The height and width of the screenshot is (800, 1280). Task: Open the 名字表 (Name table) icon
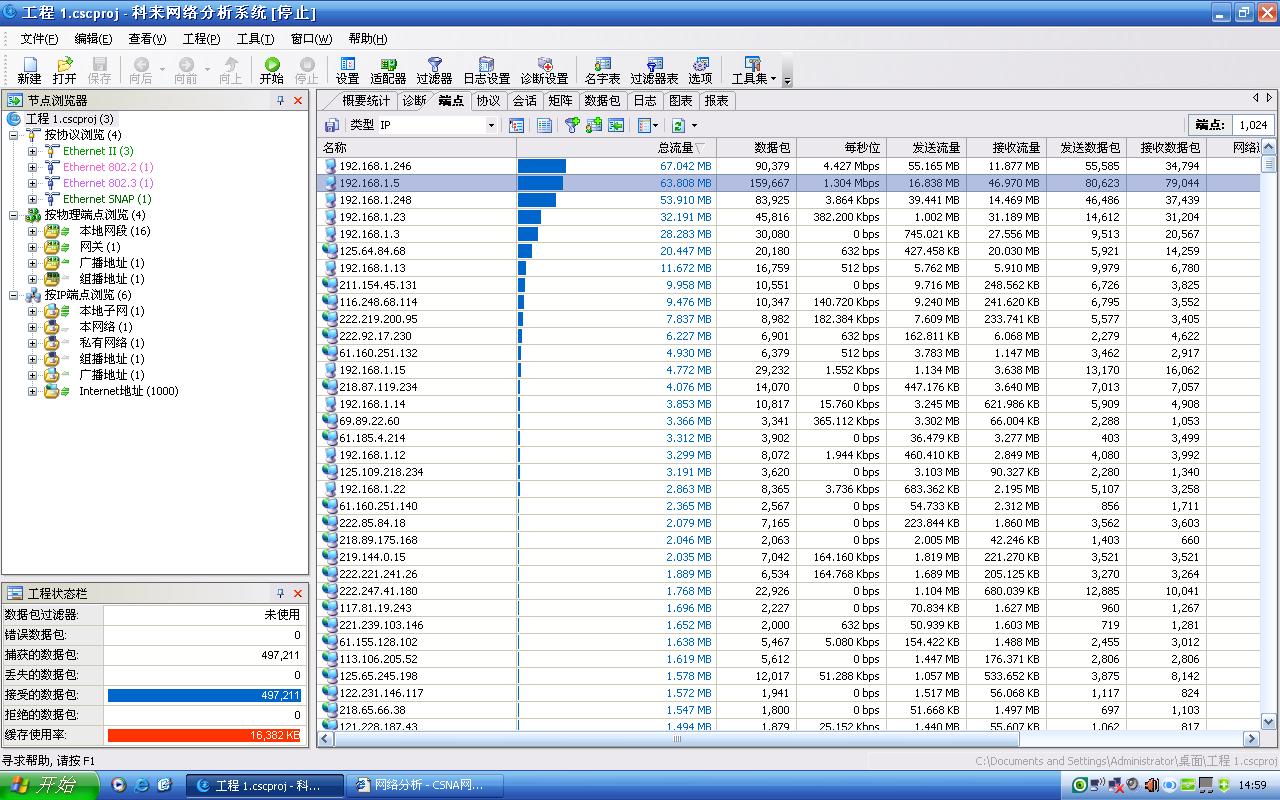[x=602, y=69]
